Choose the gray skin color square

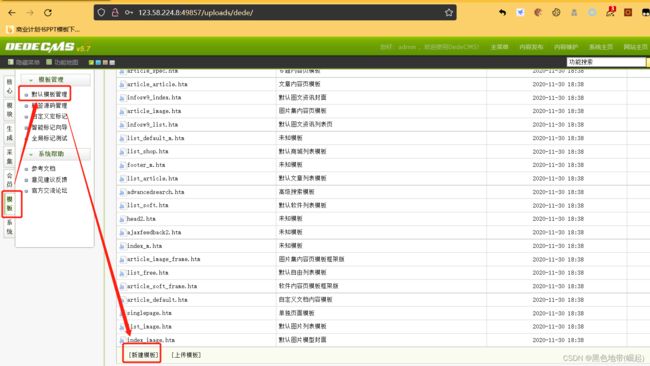click(x=112, y=63)
